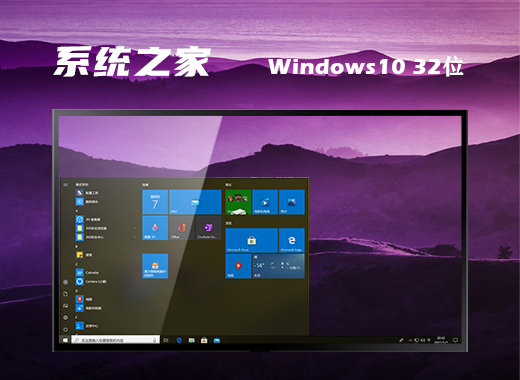This screenshot has height=380, width=520.
Task: Click the network icon in system tray
Action: [429, 340]
